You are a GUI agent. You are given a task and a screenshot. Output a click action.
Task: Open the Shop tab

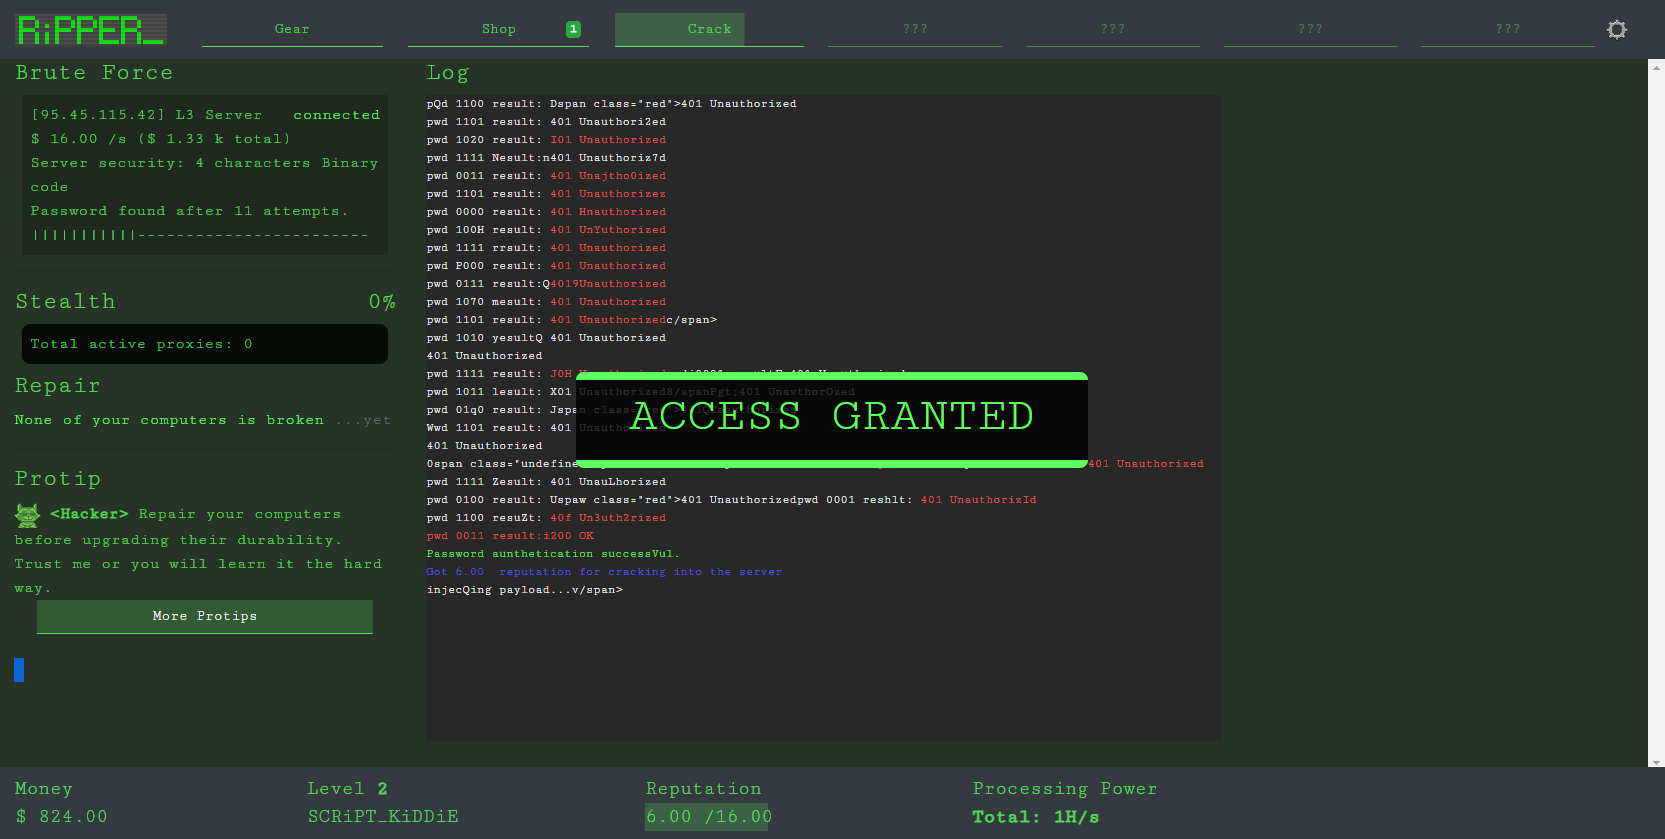click(498, 30)
